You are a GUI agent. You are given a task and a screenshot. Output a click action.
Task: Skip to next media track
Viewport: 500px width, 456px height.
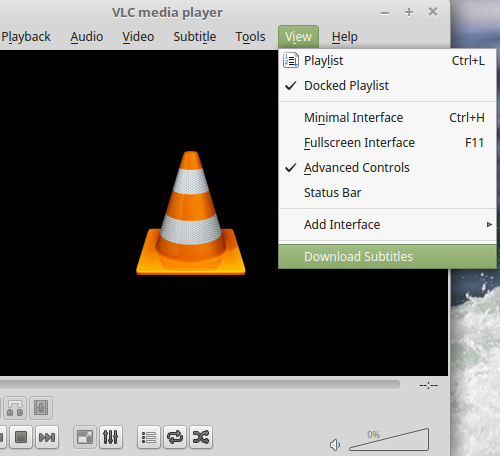pos(47,437)
